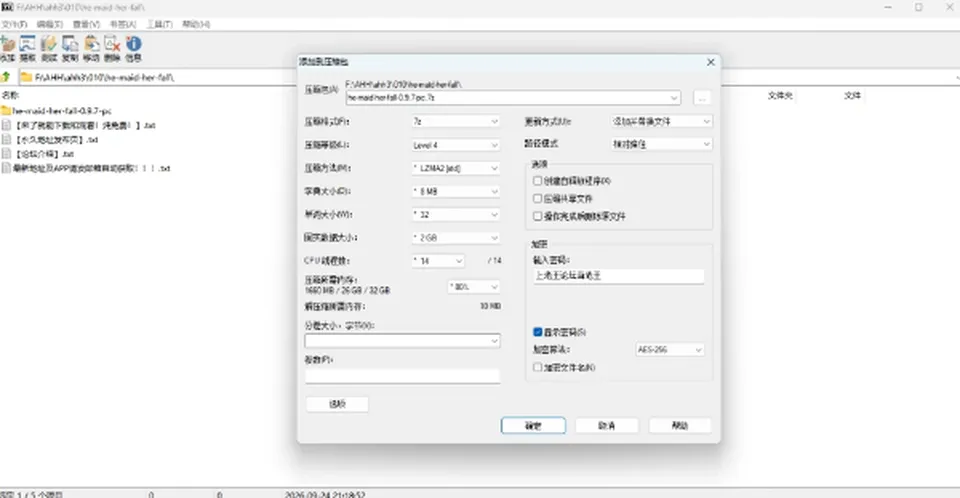Go up one folder with the green arrow
The height and width of the screenshot is (498, 960).
point(6,77)
